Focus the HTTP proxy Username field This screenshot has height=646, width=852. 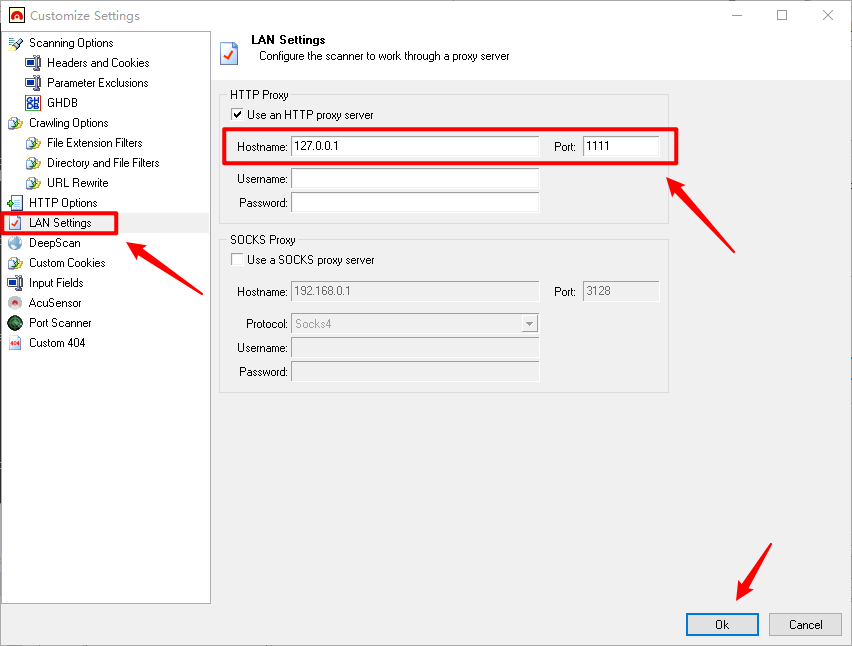(x=414, y=179)
